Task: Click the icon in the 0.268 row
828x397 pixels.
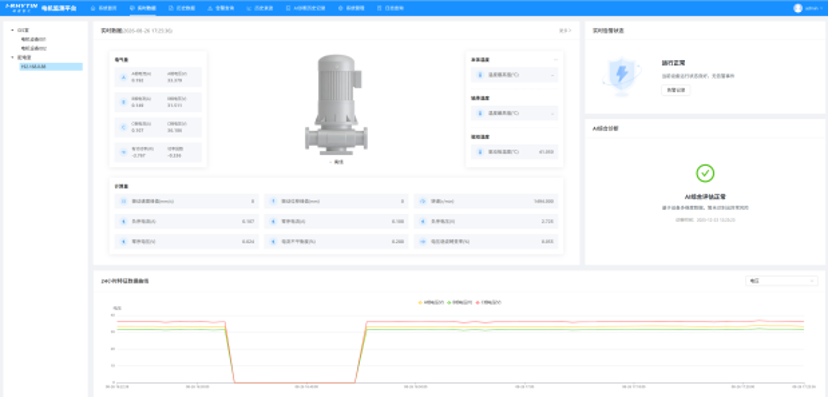Action: tap(273, 241)
